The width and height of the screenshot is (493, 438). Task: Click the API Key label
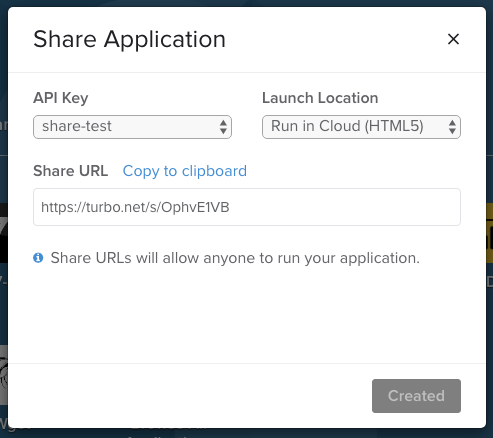point(61,98)
